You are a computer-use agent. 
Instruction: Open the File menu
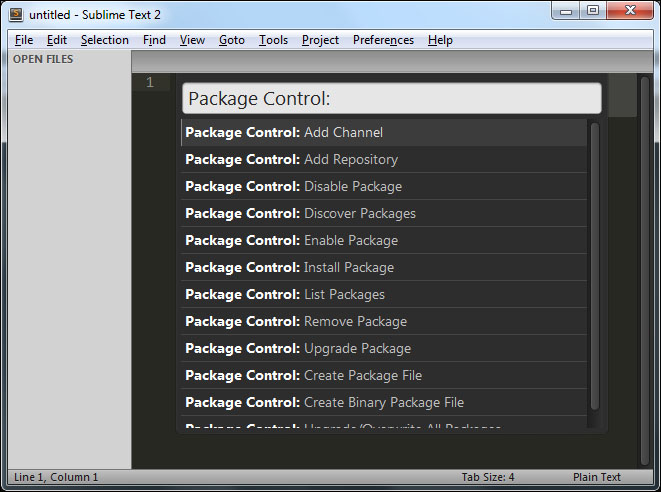point(24,40)
